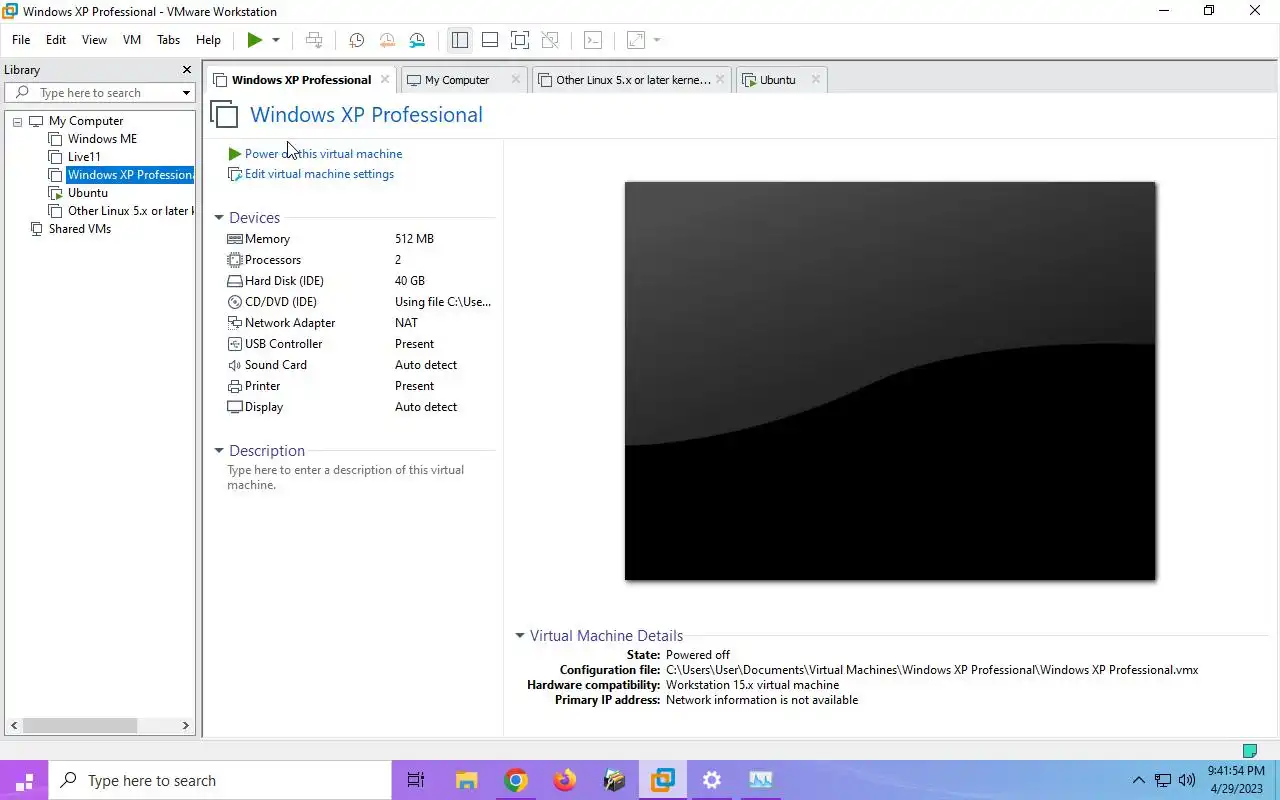
Task: Click the Library search input field
Action: (98, 93)
